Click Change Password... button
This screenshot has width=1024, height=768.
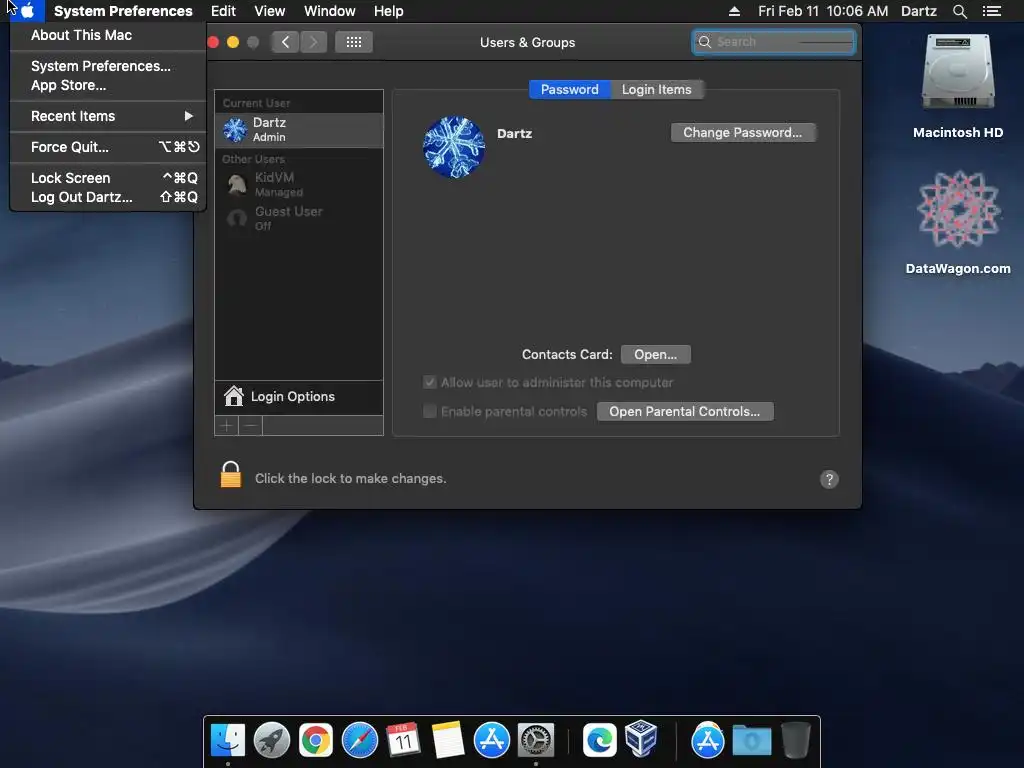tap(743, 133)
